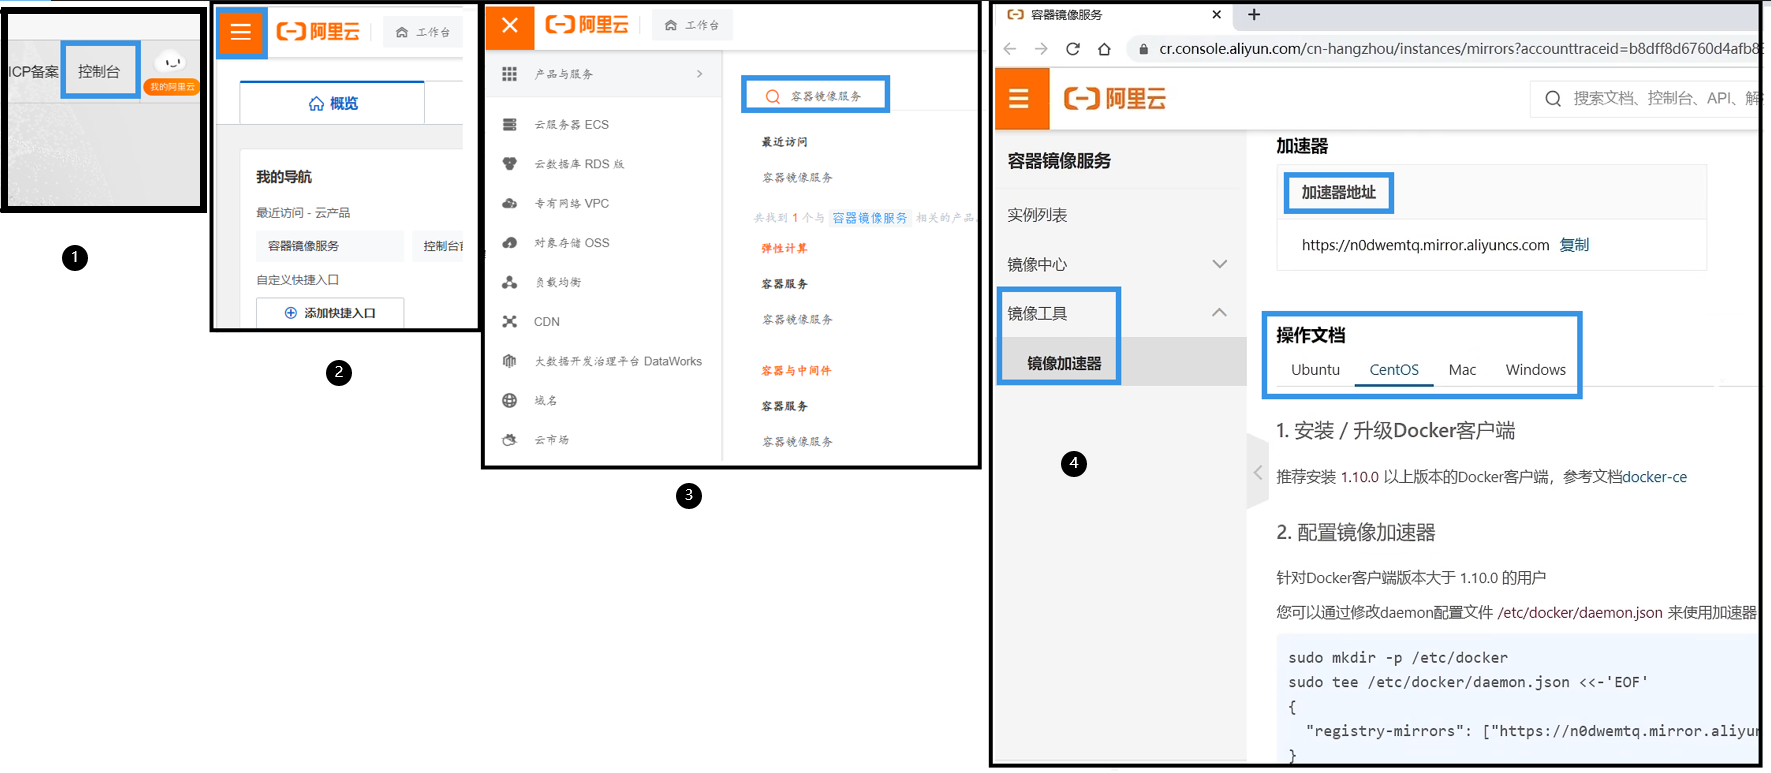
Task: Select the 概览 tab with house icon
Action: 333,103
